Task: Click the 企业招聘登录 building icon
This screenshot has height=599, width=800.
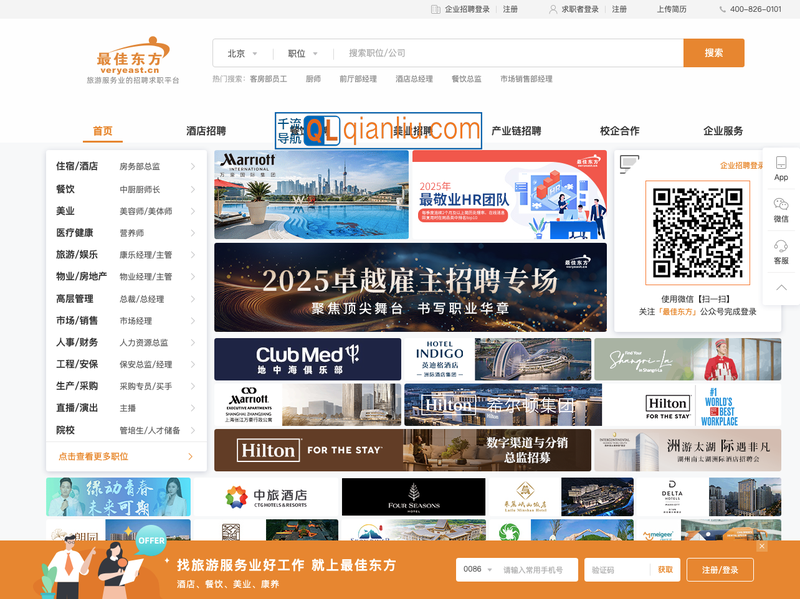Action: [436, 9]
